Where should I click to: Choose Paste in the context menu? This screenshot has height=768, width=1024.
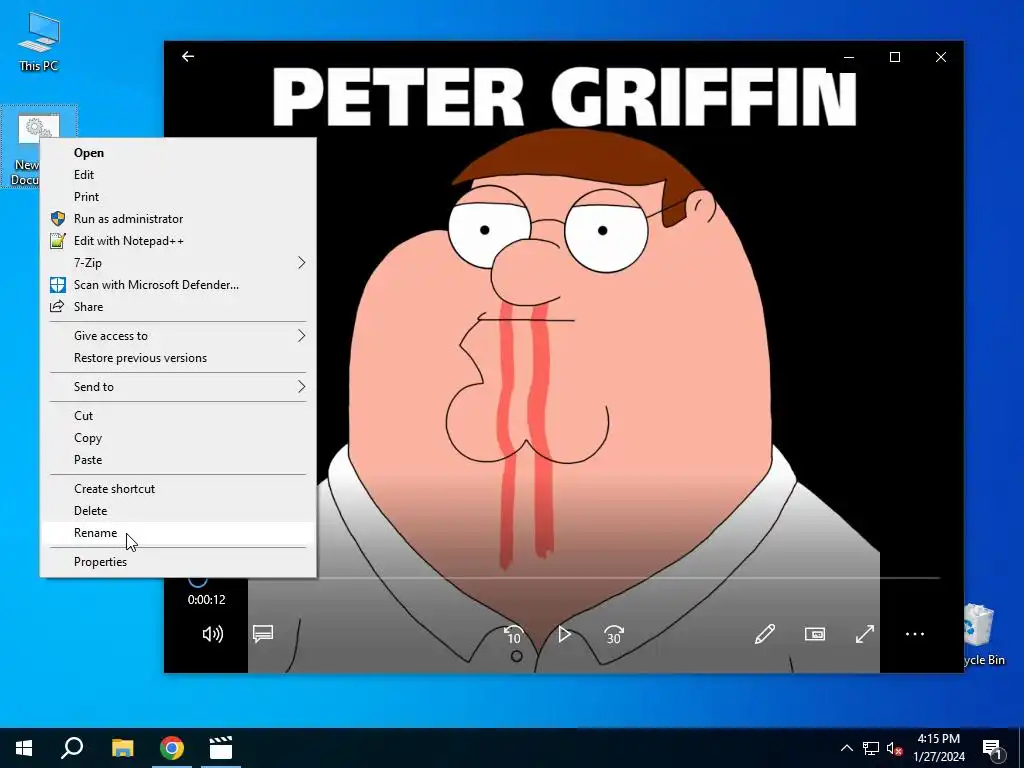click(x=178, y=460)
